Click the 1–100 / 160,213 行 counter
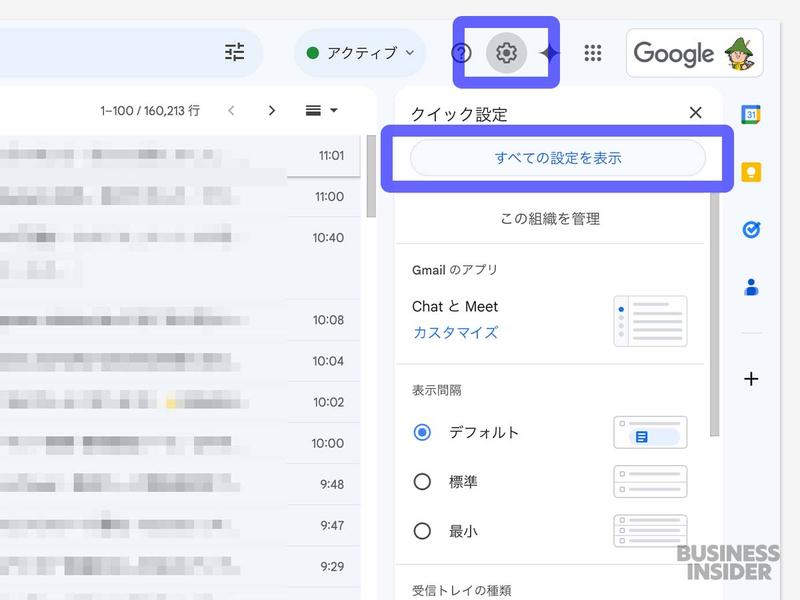Viewport: 800px width, 600px height. (150, 111)
